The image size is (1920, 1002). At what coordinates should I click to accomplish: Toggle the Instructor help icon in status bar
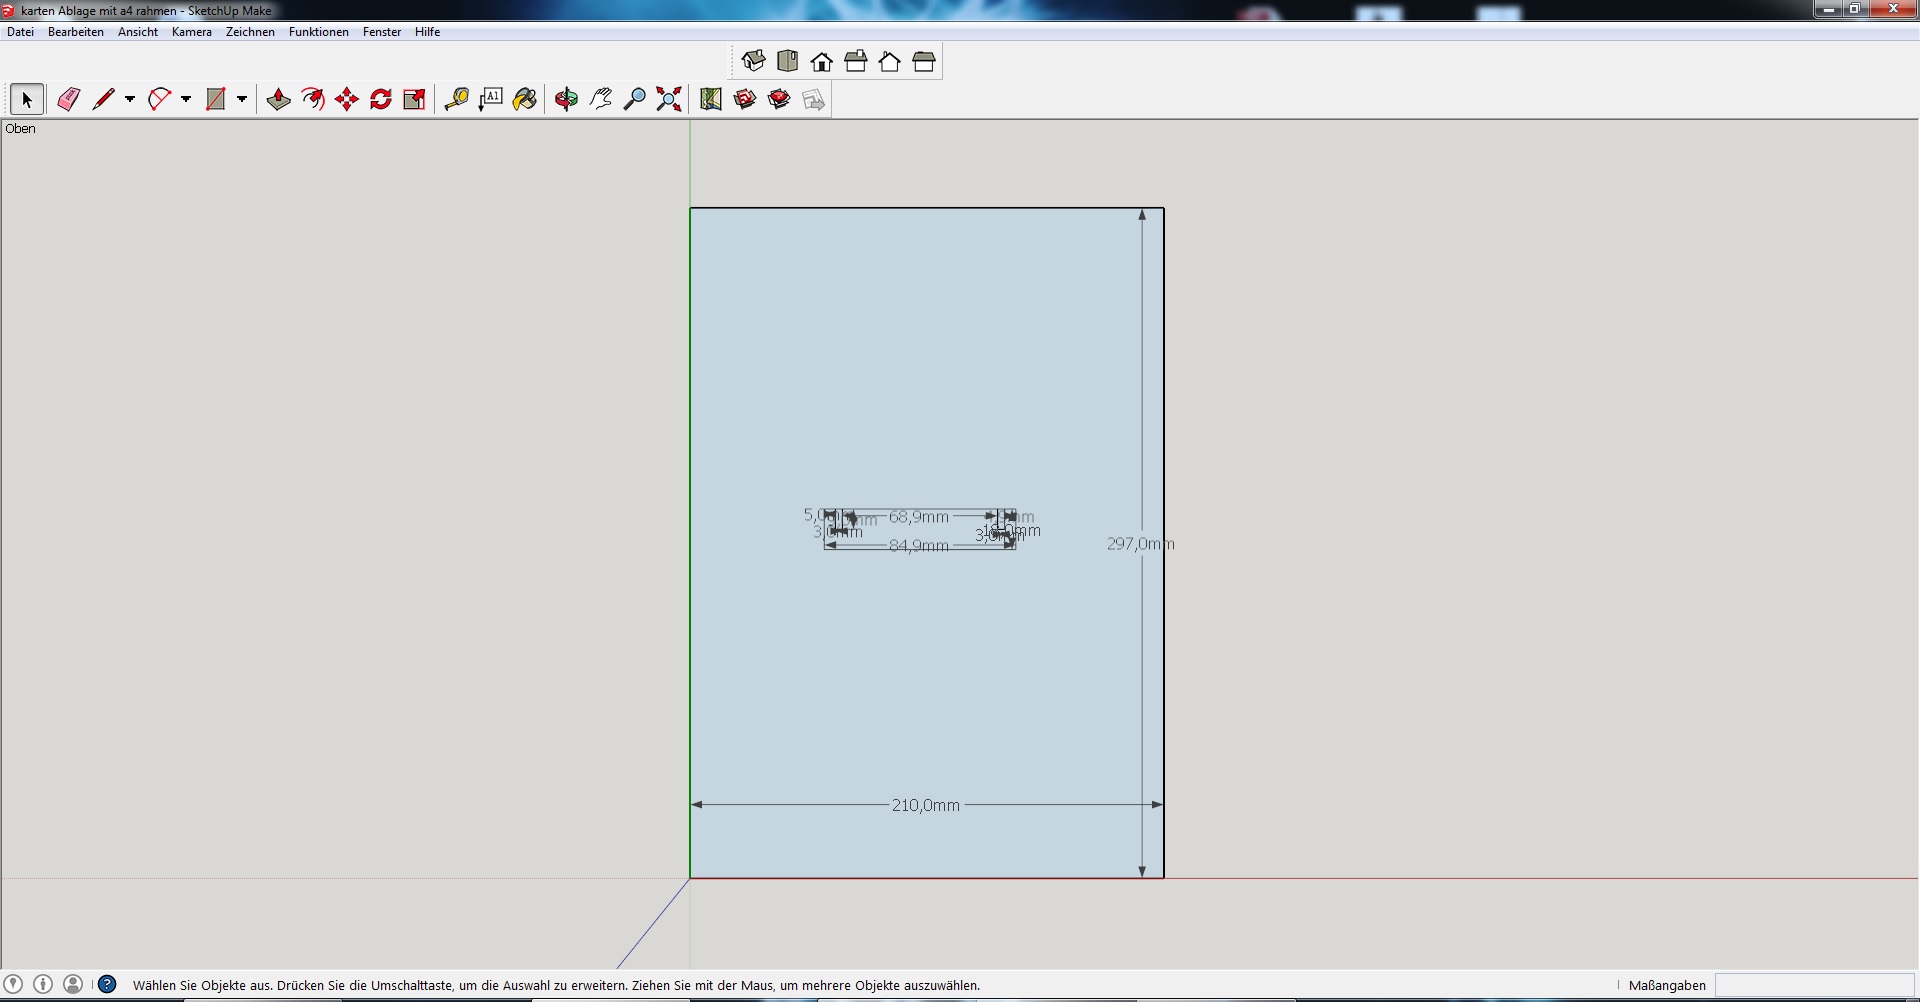tap(107, 985)
